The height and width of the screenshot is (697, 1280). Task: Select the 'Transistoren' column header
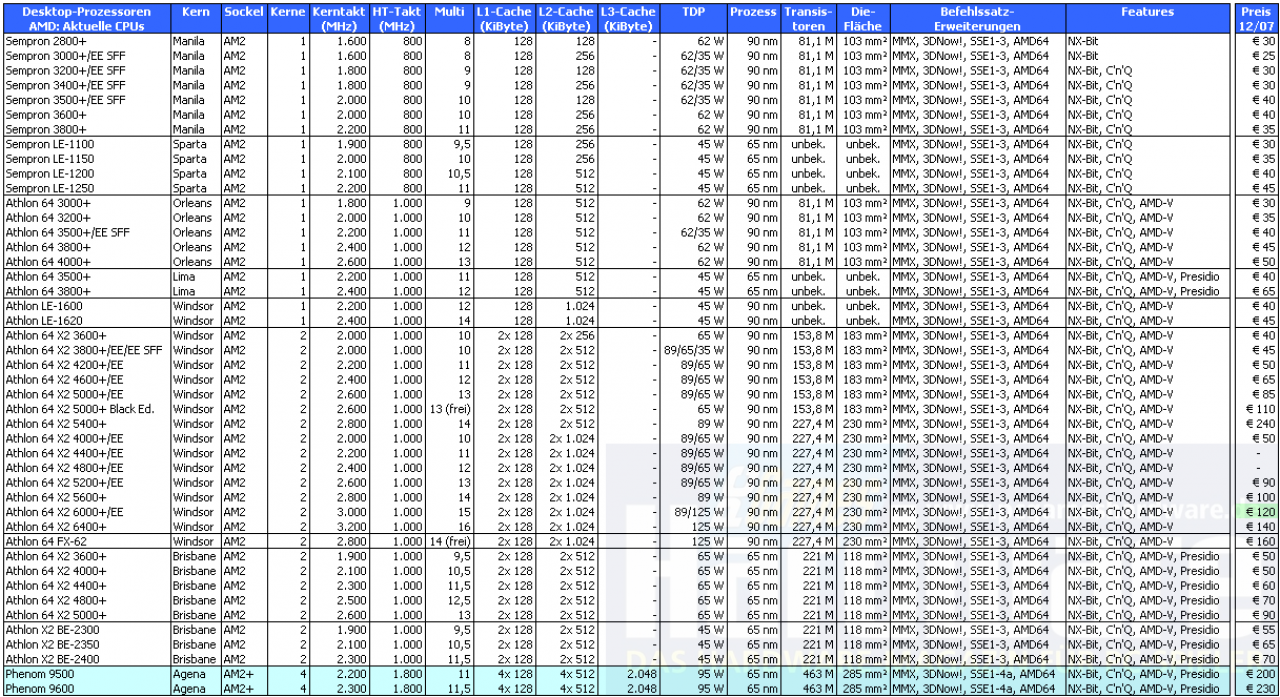click(808, 19)
